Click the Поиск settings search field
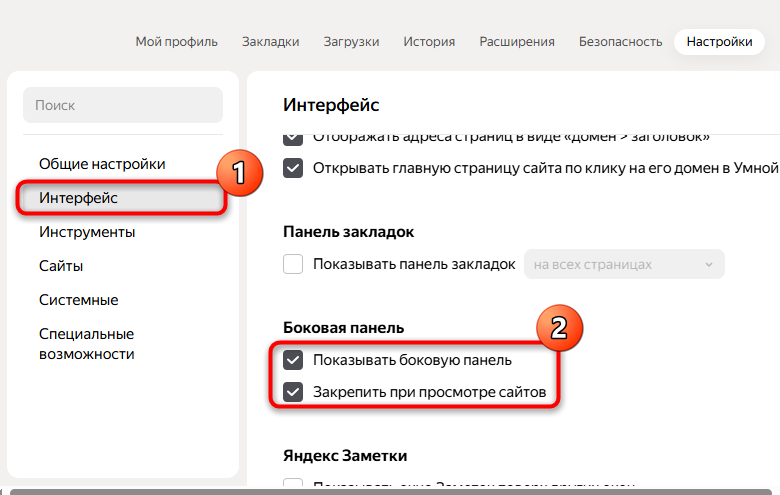This screenshot has width=780, height=495. (x=123, y=105)
